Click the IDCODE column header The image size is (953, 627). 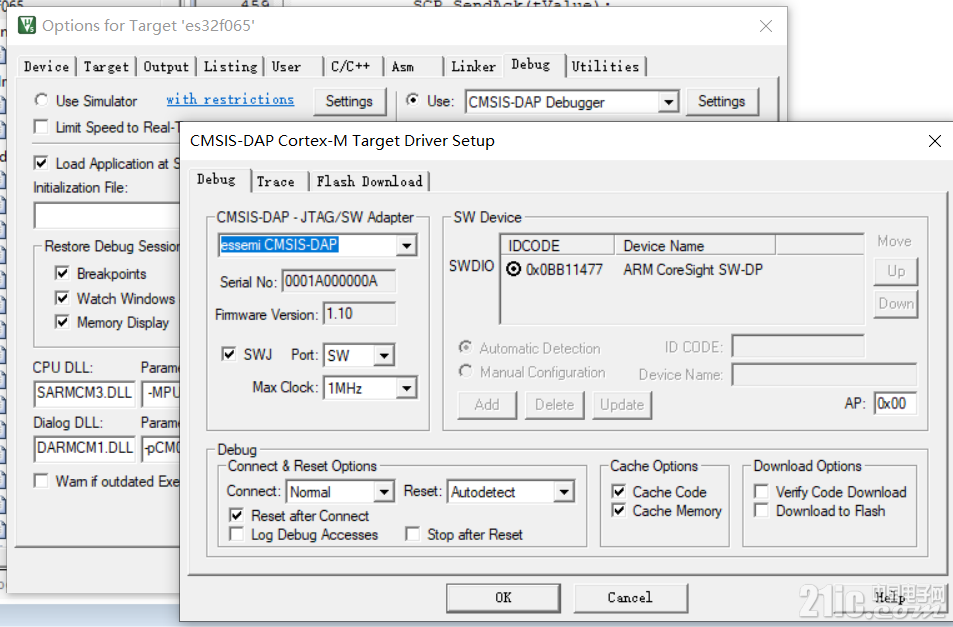[x=557, y=245]
